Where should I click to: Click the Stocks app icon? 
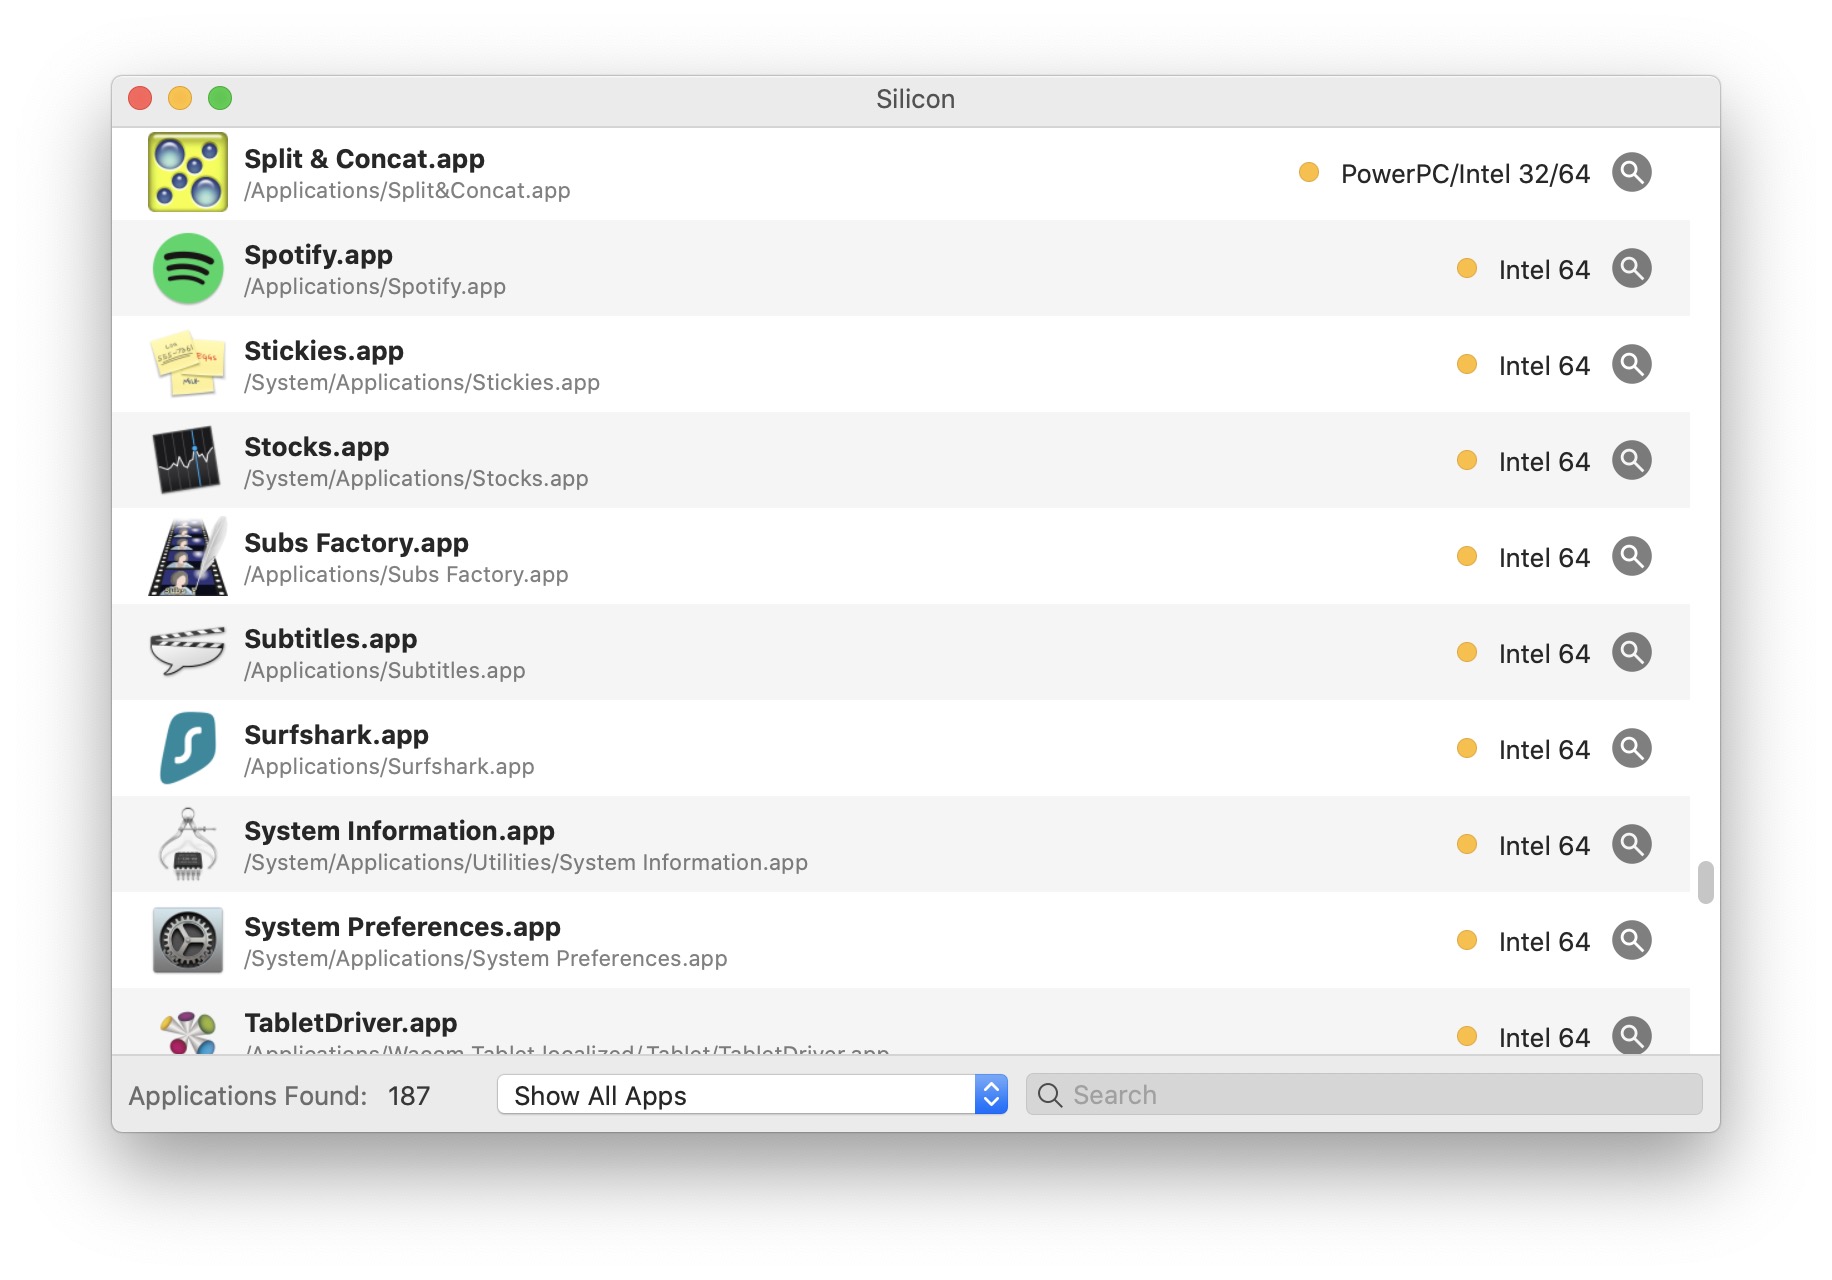[x=188, y=460]
